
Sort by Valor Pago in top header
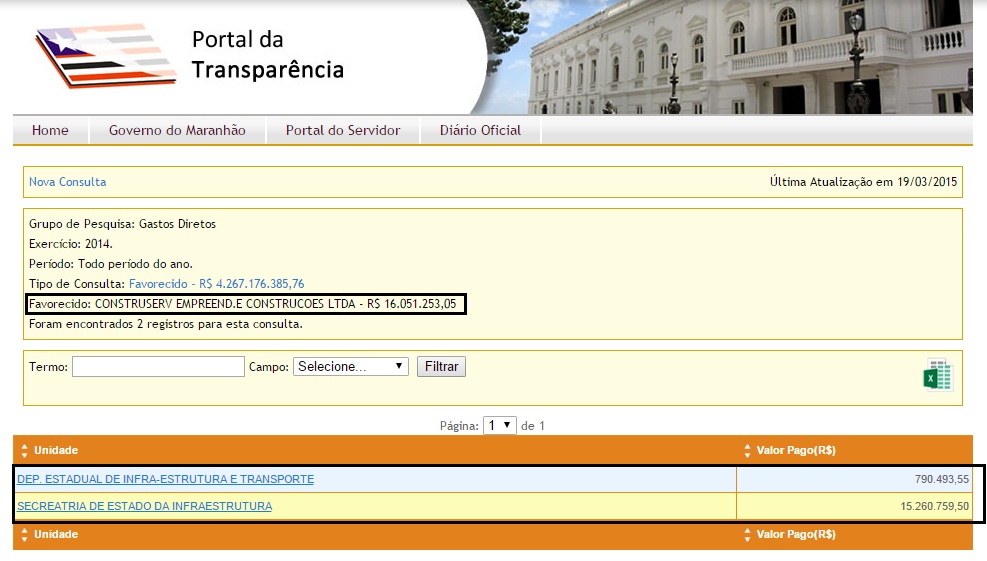pos(795,450)
